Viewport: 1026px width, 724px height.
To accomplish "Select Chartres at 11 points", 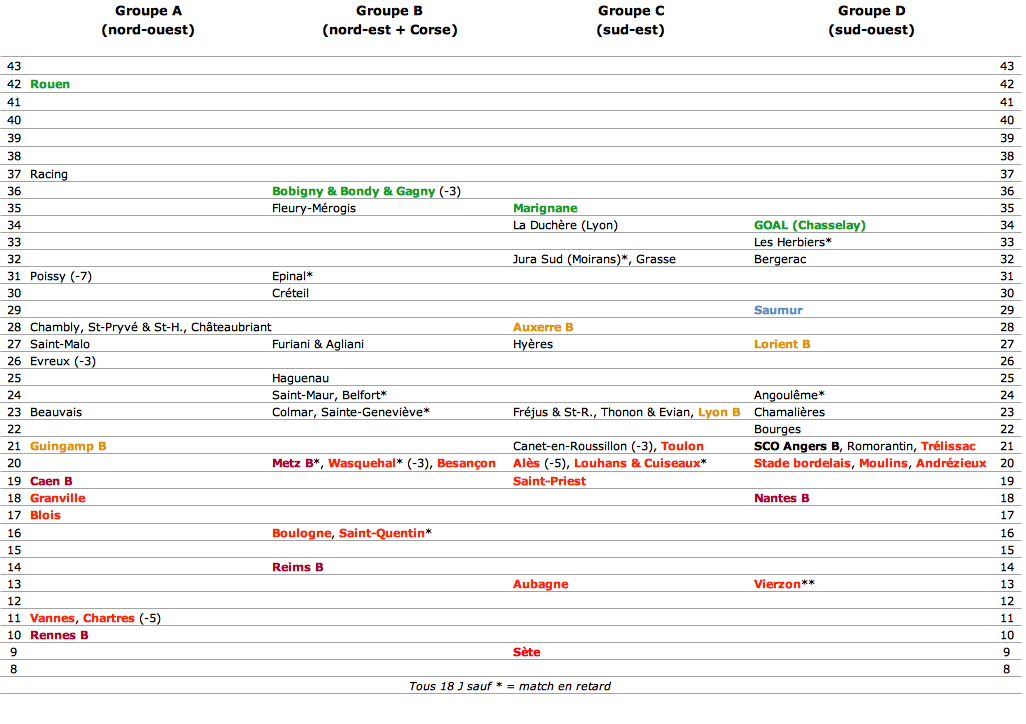I will pyautogui.click(x=109, y=618).
